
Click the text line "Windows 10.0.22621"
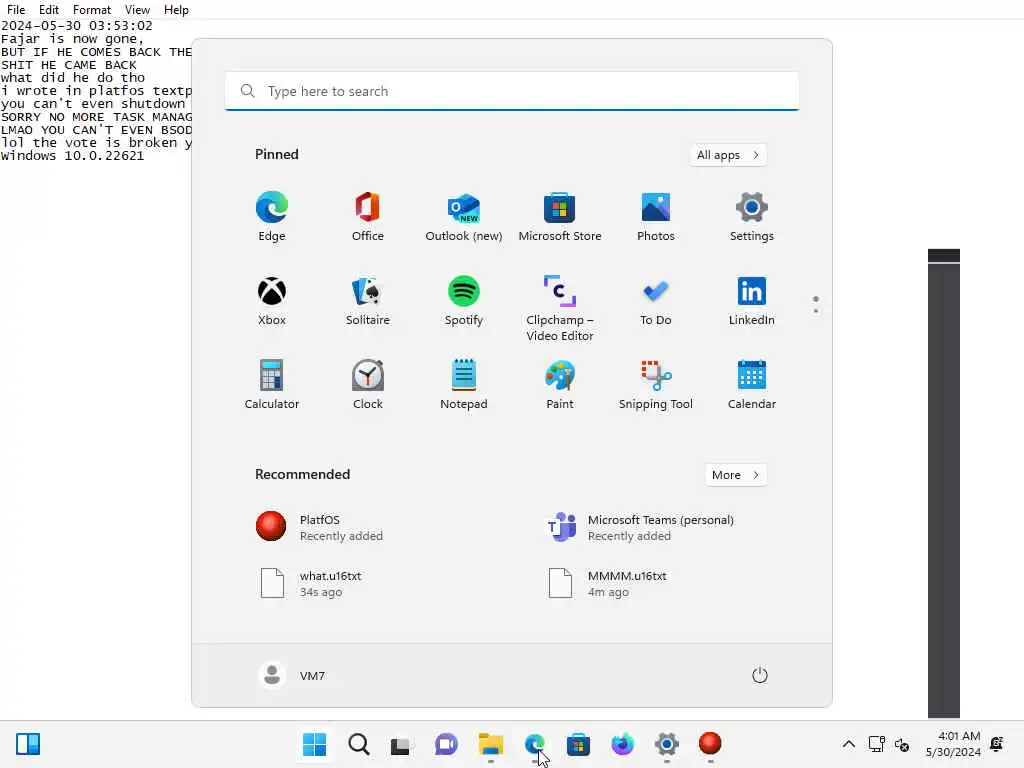[72, 155]
